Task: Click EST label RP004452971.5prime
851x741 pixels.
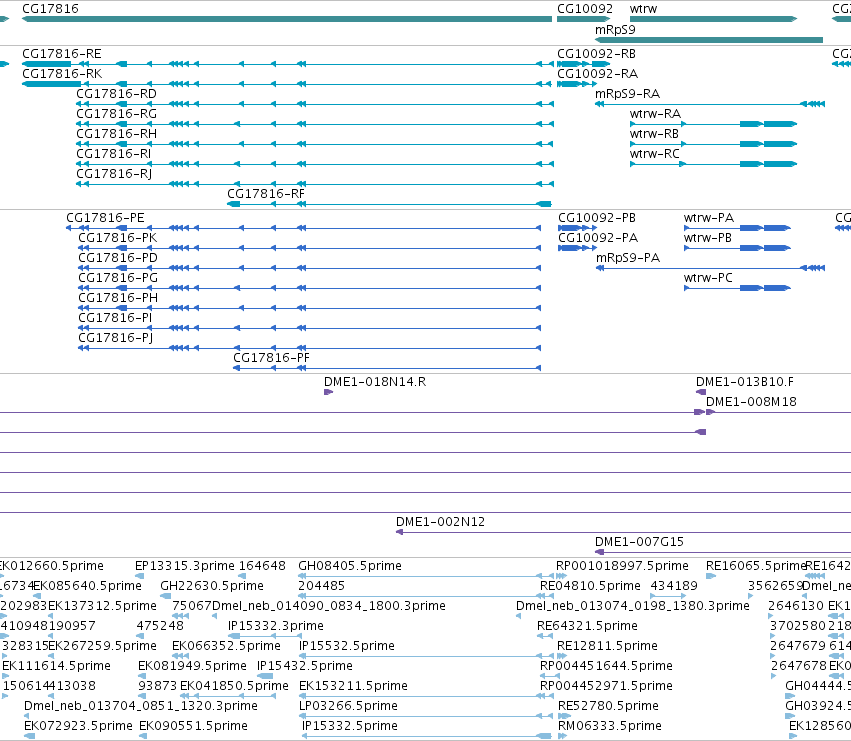Action: 606,686
